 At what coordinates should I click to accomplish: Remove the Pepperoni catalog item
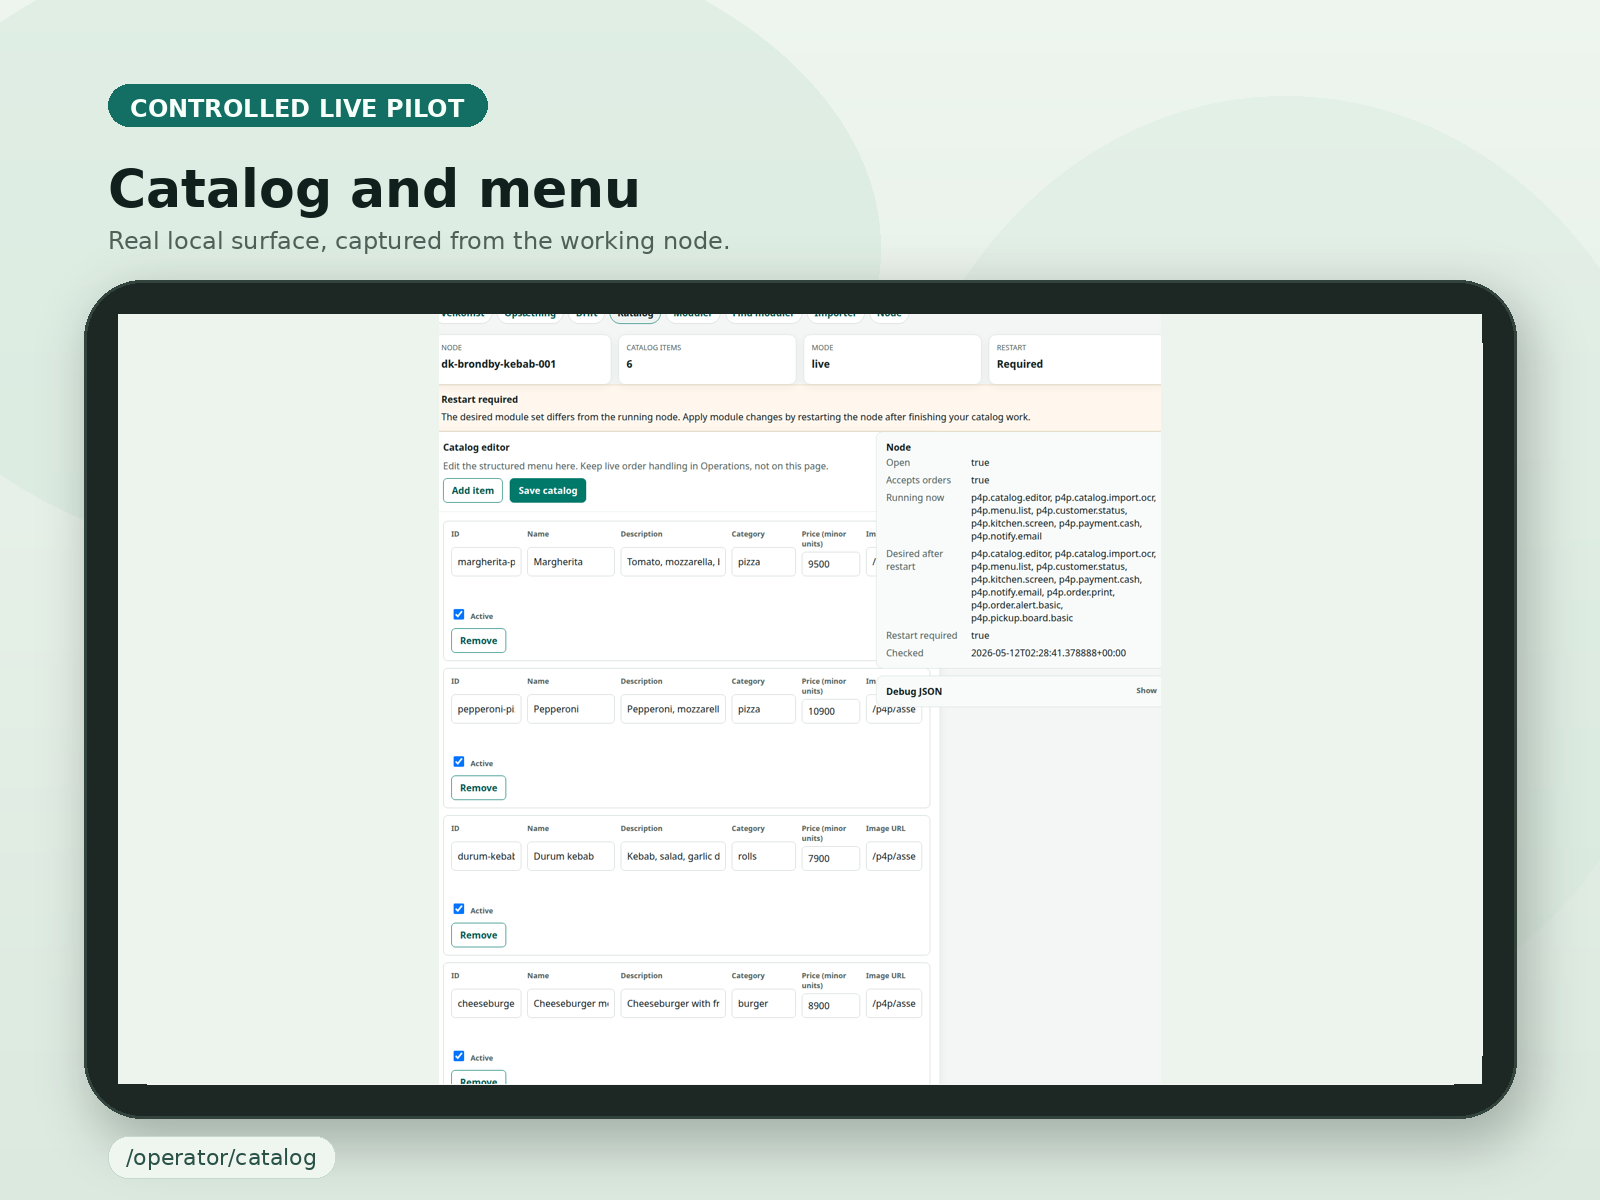pyautogui.click(x=479, y=788)
